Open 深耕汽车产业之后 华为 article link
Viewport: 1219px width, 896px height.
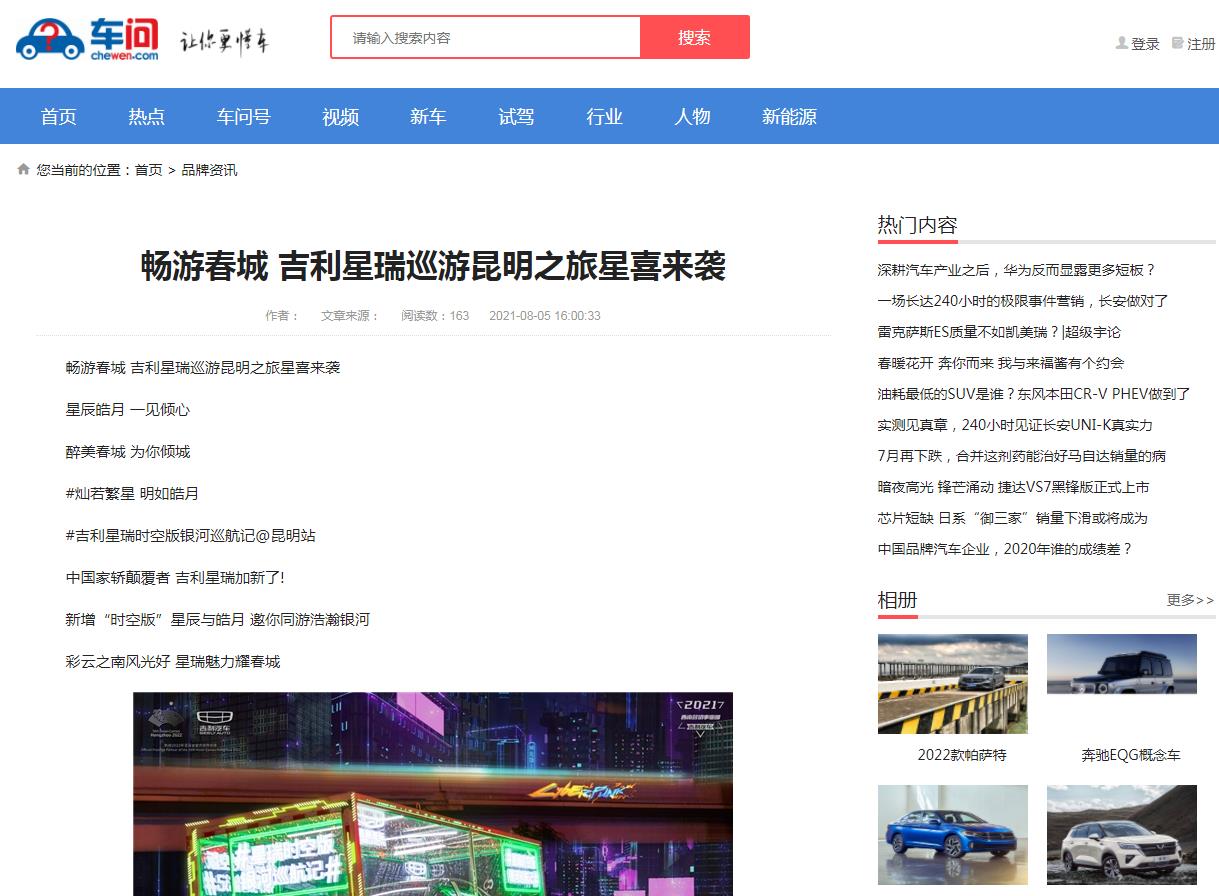1017,270
